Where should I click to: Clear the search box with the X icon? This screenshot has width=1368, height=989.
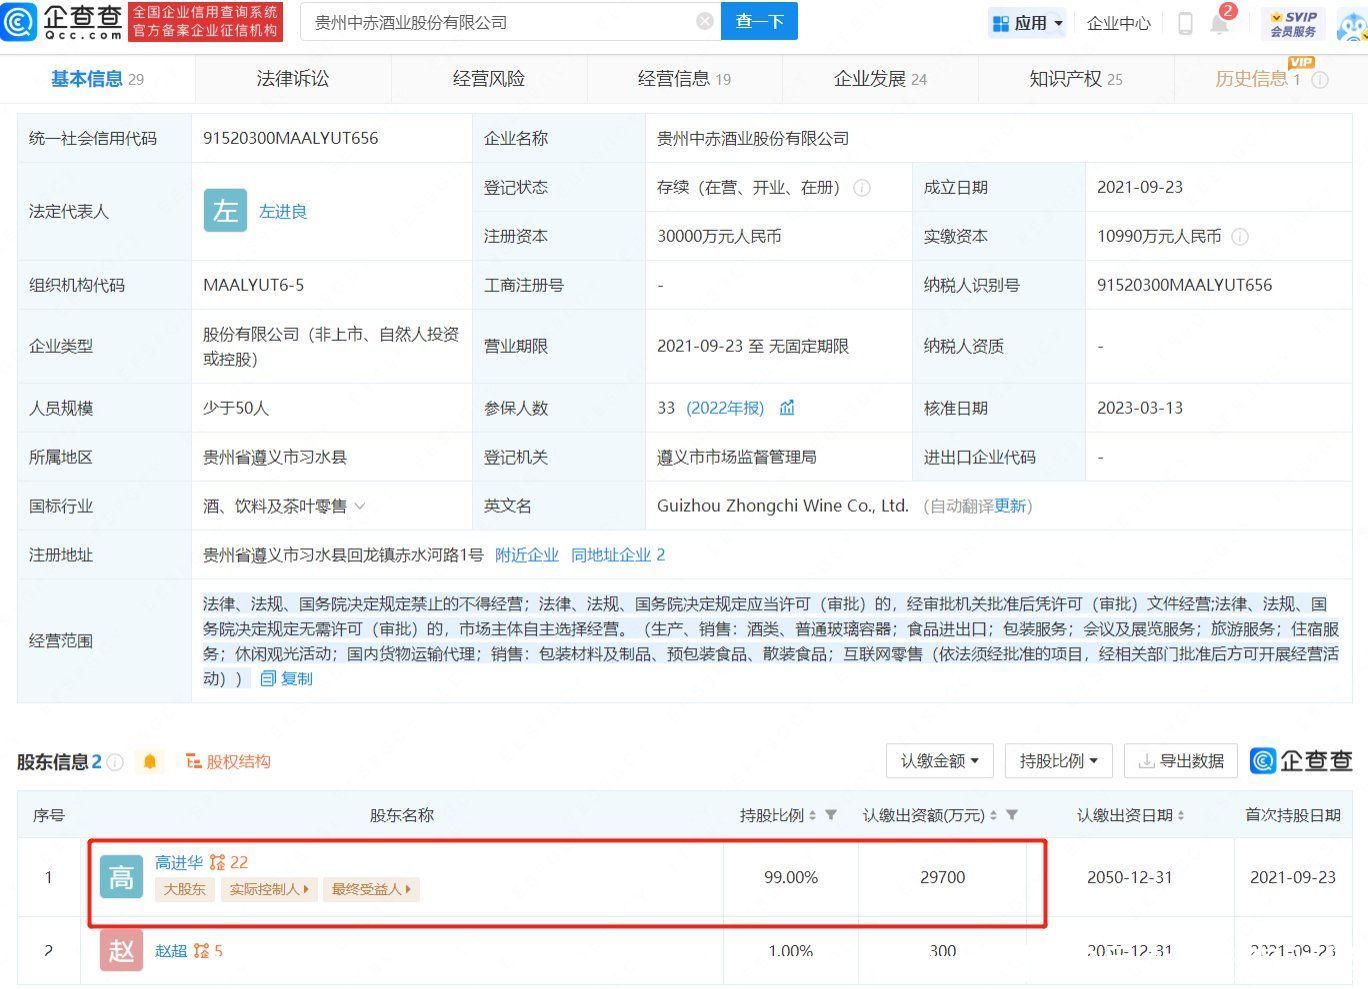tap(705, 21)
